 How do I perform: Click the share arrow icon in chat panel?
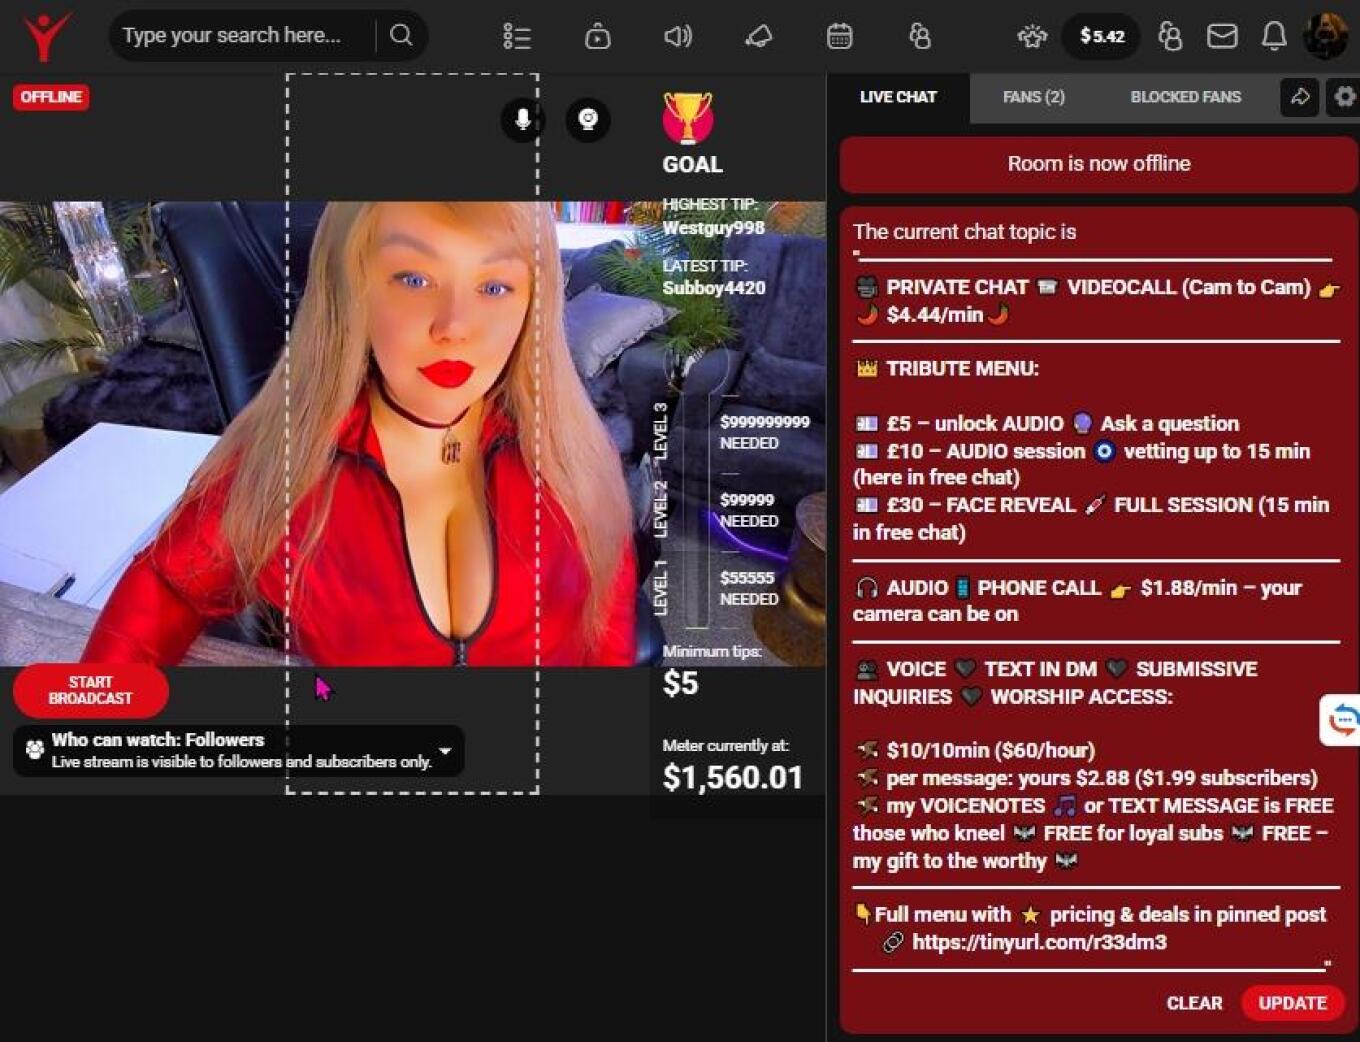(x=1299, y=97)
